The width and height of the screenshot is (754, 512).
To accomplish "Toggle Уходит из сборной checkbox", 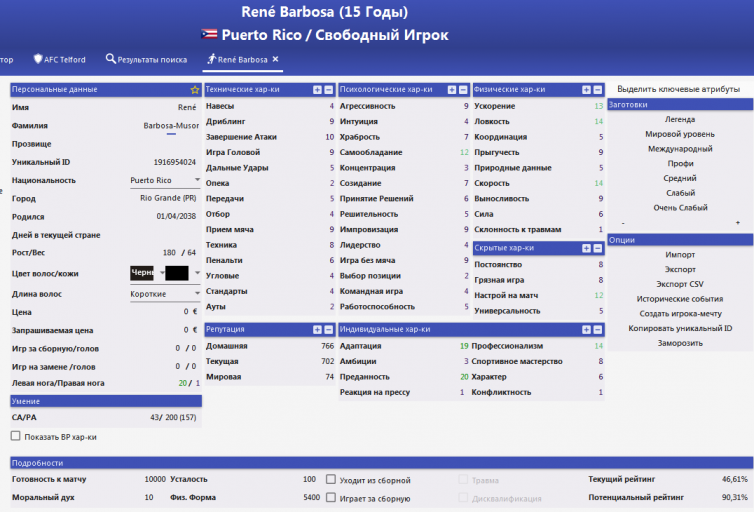I will click(x=331, y=479).
